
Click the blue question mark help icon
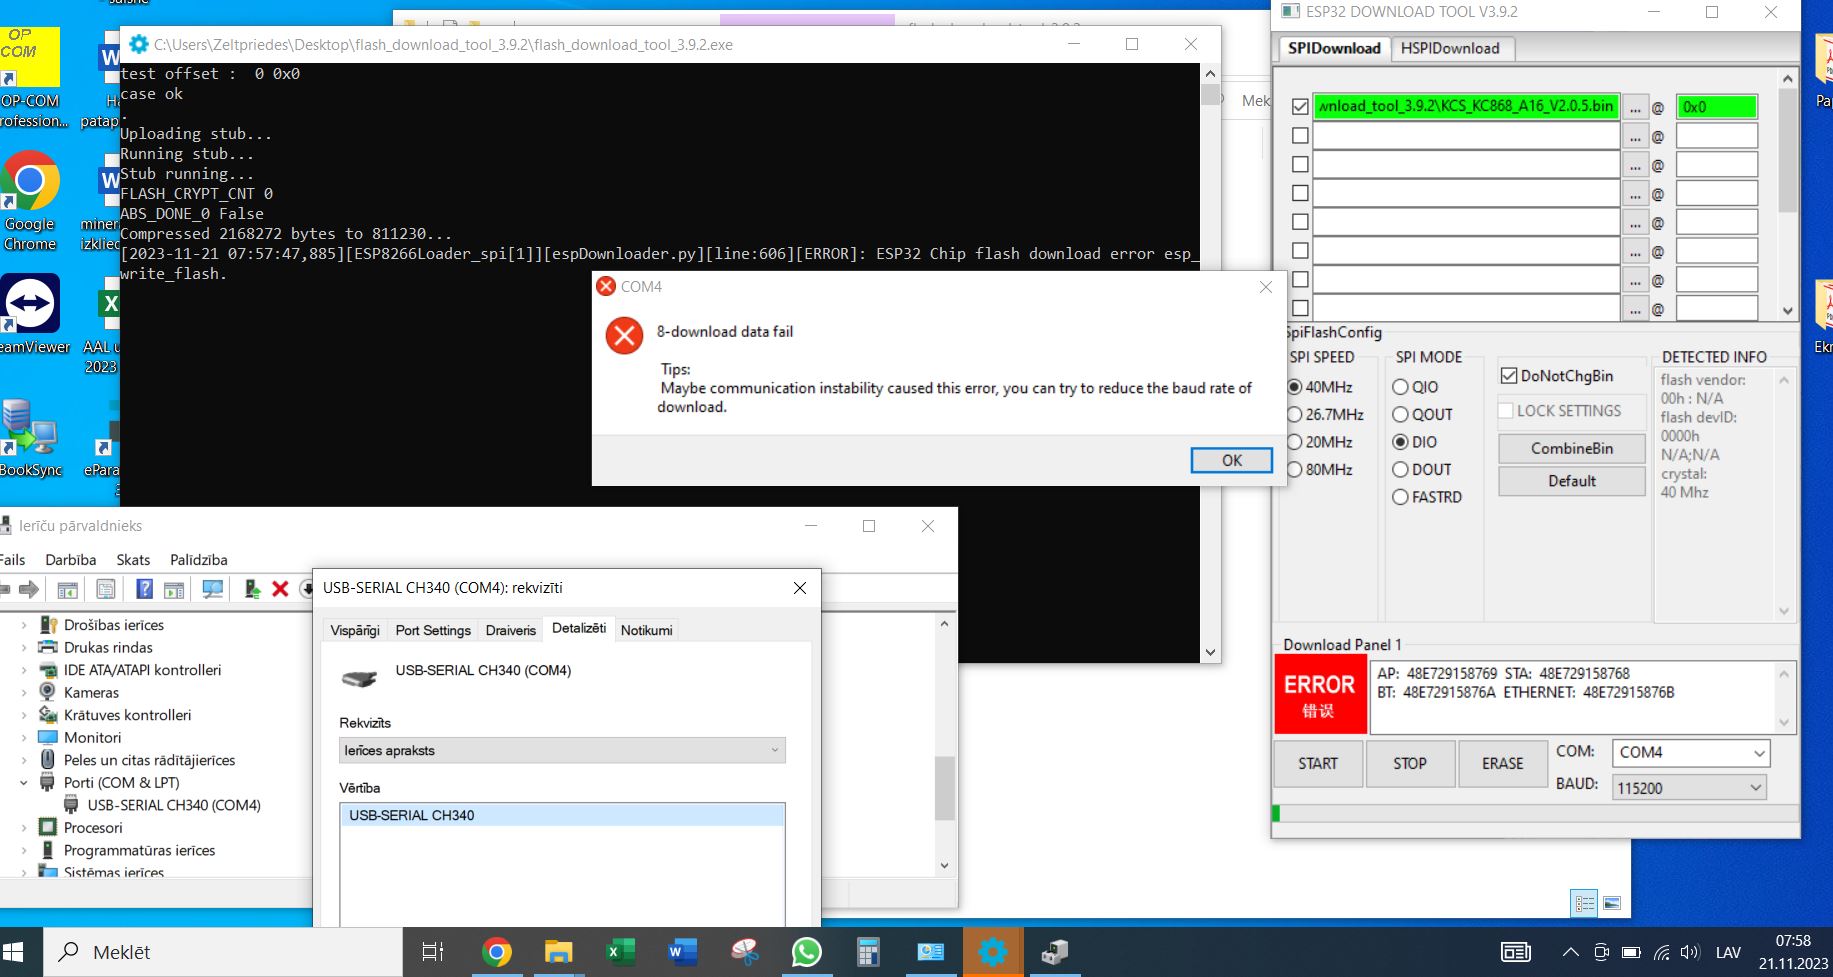click(x=144, y=589)
